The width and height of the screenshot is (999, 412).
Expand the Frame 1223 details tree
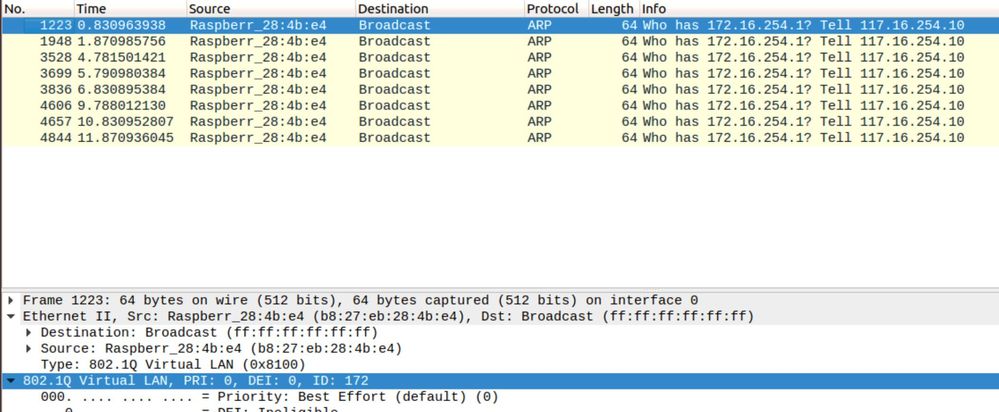click(x=11, y=300)
